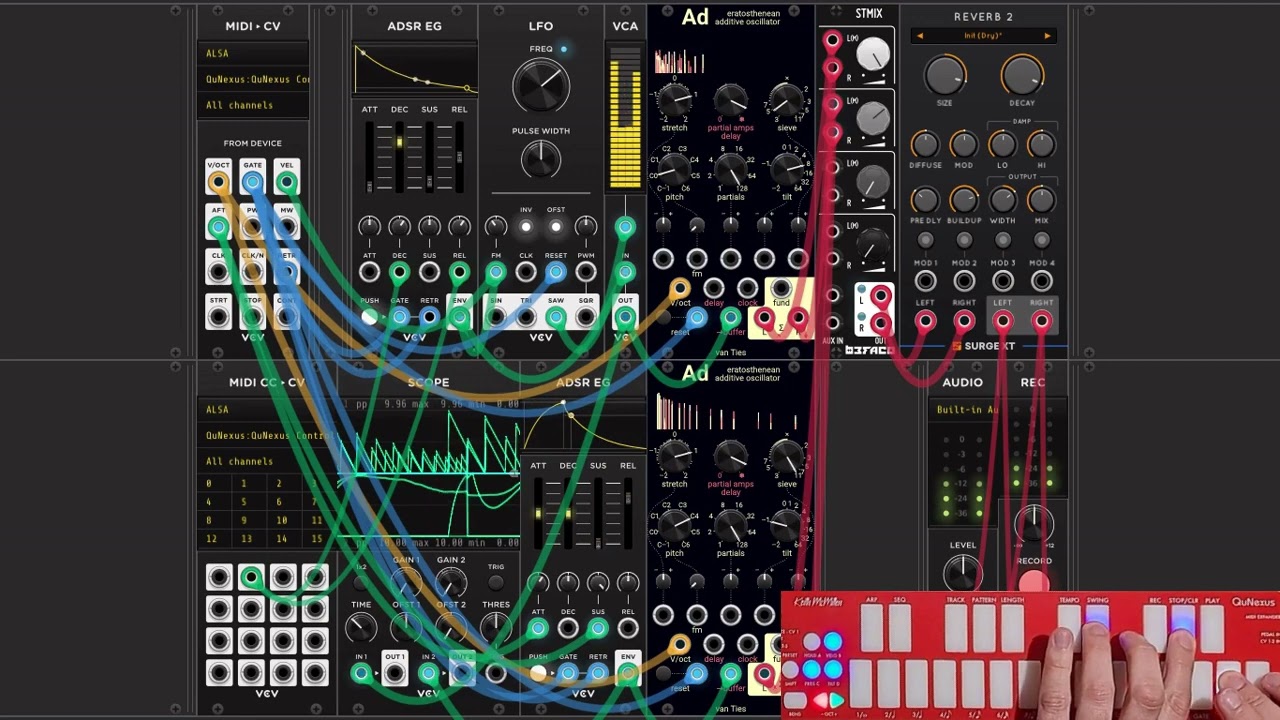Click the LFO SAW output jack

coord(556,317)
